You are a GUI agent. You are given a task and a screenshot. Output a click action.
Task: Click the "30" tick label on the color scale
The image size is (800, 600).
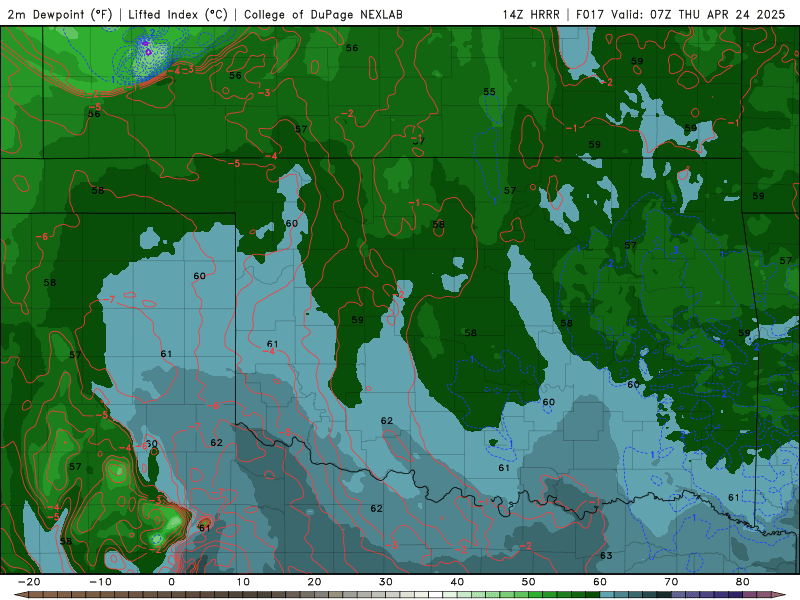coord(386,582)
